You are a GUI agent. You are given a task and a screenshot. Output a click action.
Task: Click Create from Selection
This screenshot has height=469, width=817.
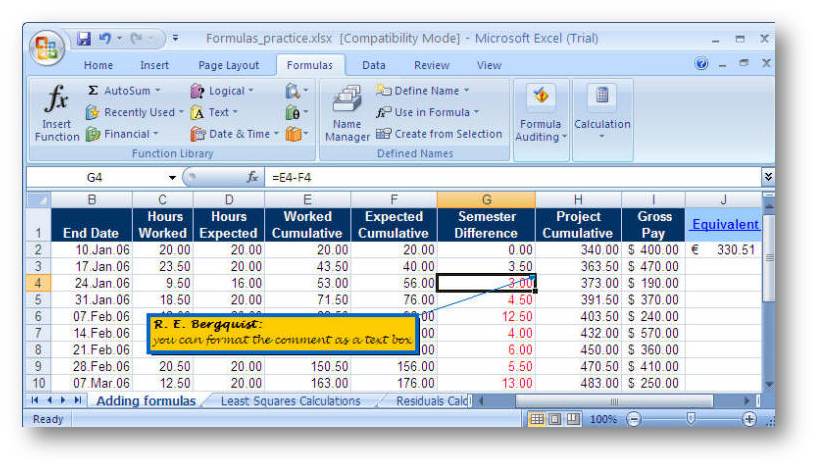(x=440, y=134)
